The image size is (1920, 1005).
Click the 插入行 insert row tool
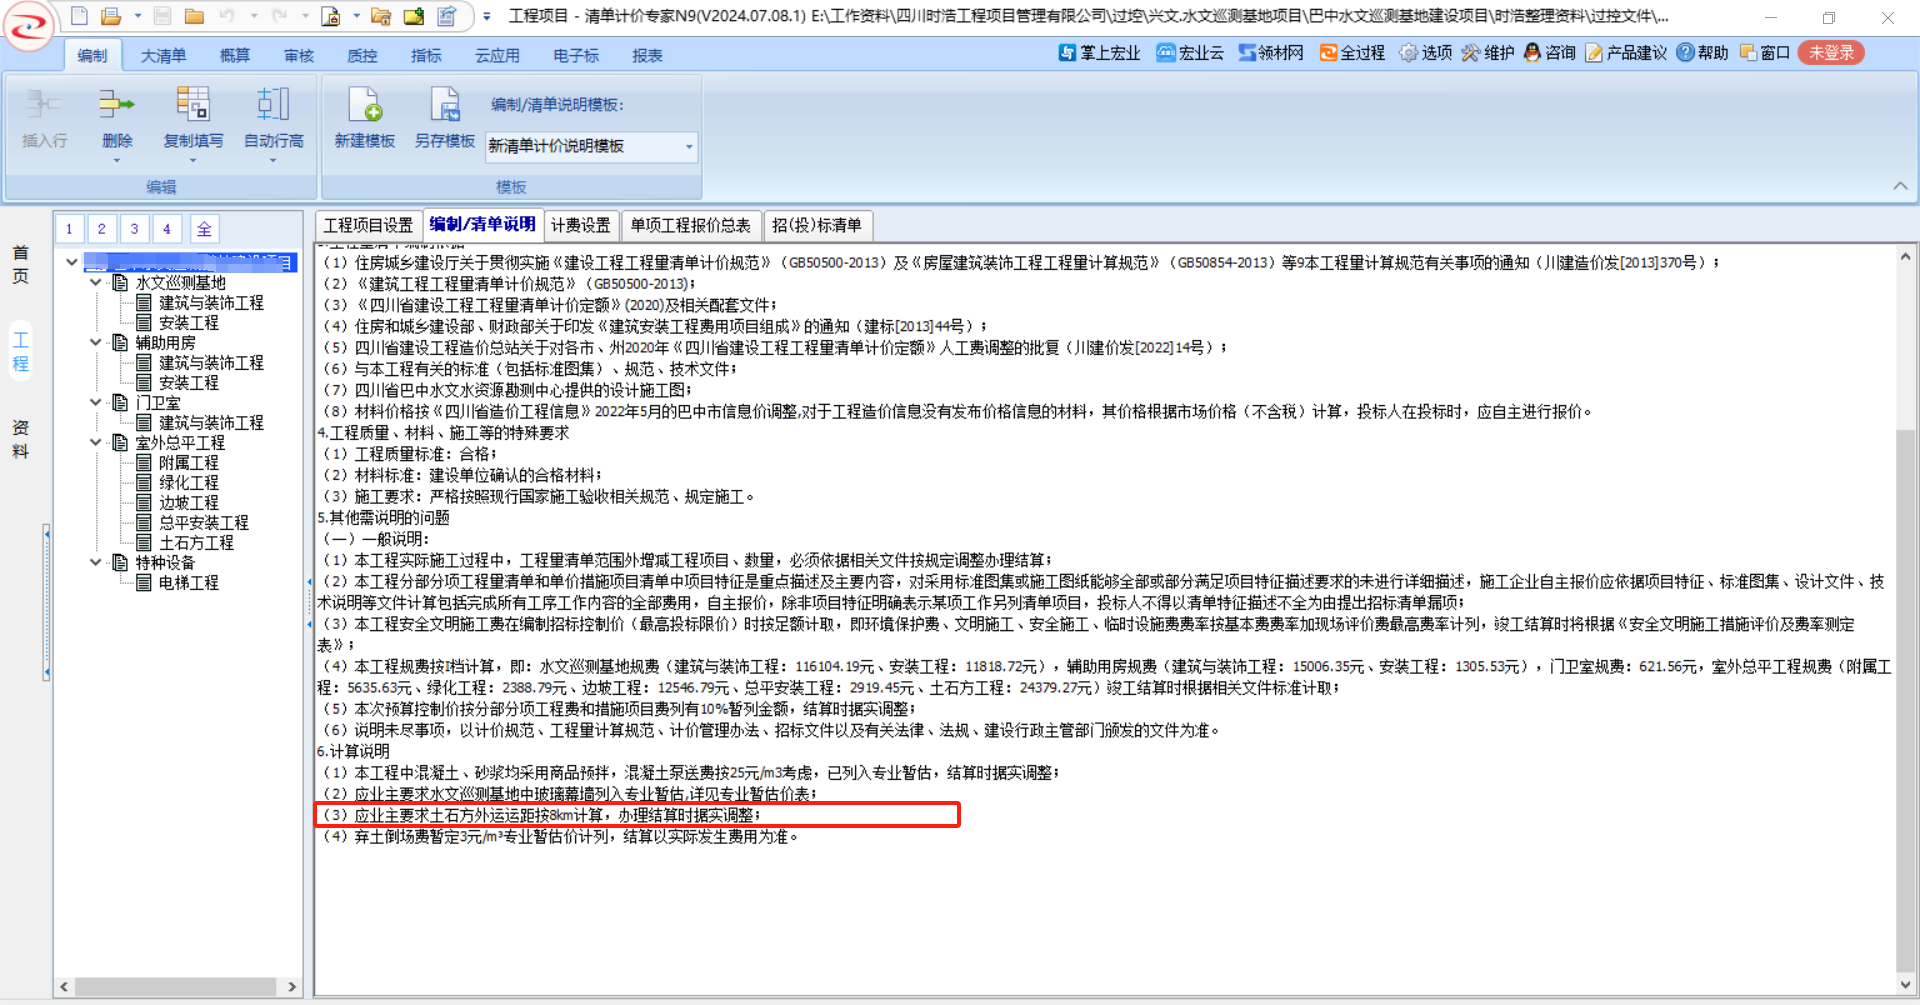[x=44, y=118]
